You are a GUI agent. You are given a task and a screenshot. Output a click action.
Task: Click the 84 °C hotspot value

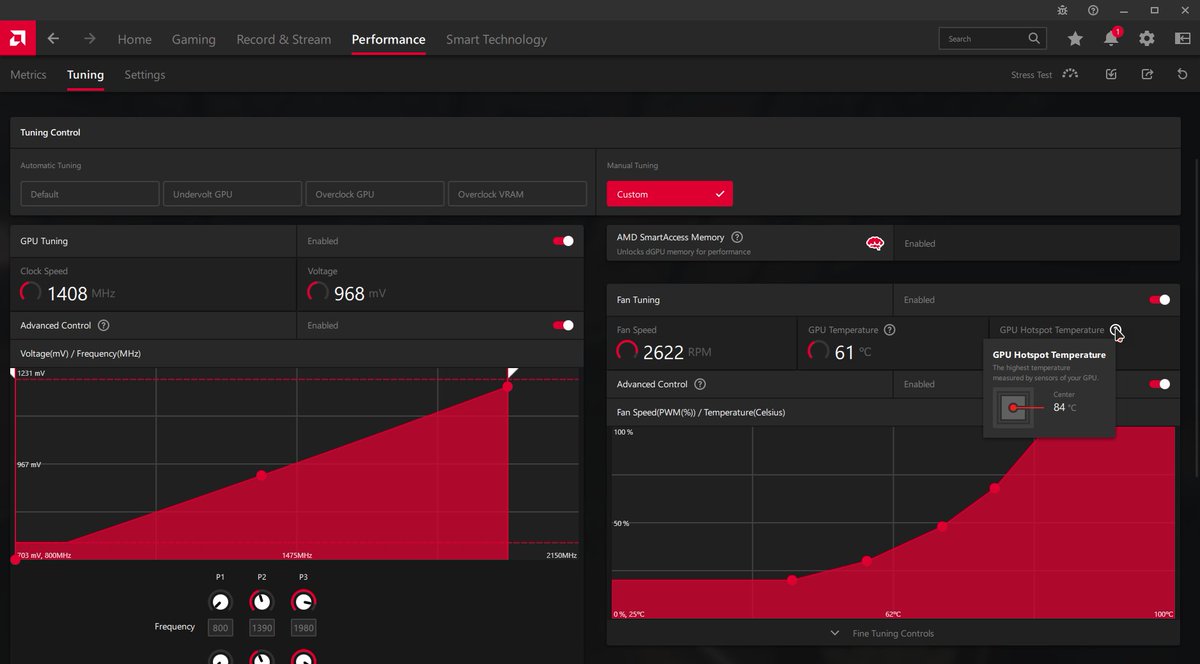[x=1065, y=408]
